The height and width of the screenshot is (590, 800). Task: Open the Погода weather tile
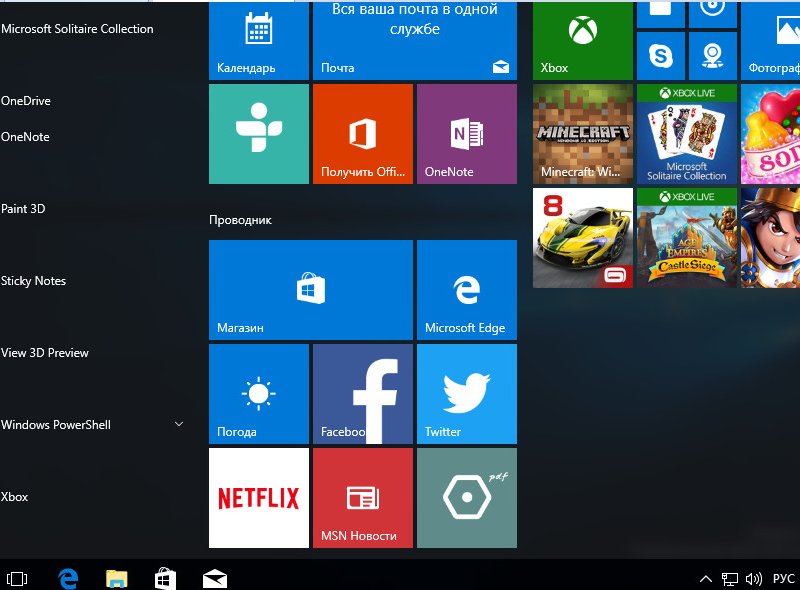pyautogui.click(x=259, y=394)
